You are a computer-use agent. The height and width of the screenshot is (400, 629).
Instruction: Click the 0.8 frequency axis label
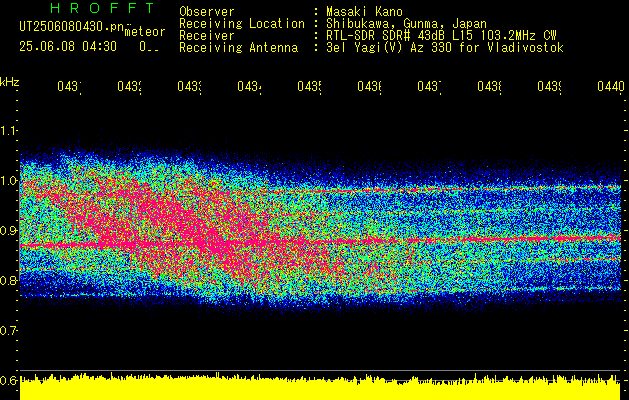click(9, 280)
